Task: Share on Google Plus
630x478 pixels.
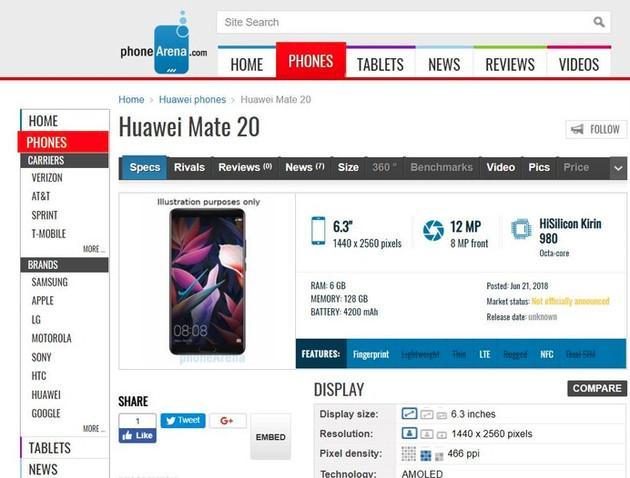Action: coord(227,421)
